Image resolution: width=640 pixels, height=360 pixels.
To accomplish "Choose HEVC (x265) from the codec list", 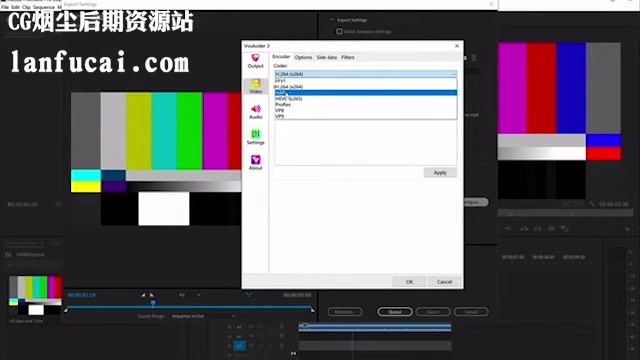I will point(366,99).
